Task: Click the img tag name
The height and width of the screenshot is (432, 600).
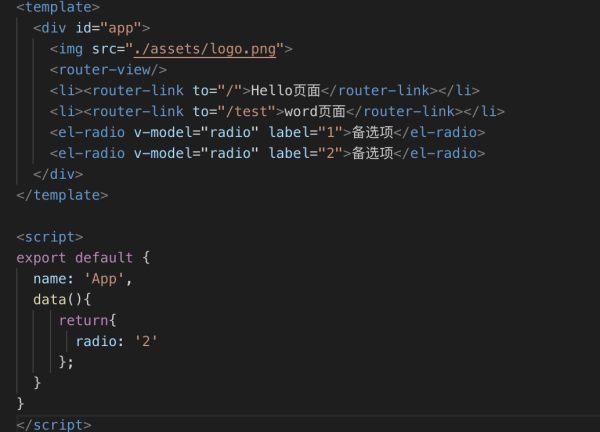Action: click(x=70, y=48)
